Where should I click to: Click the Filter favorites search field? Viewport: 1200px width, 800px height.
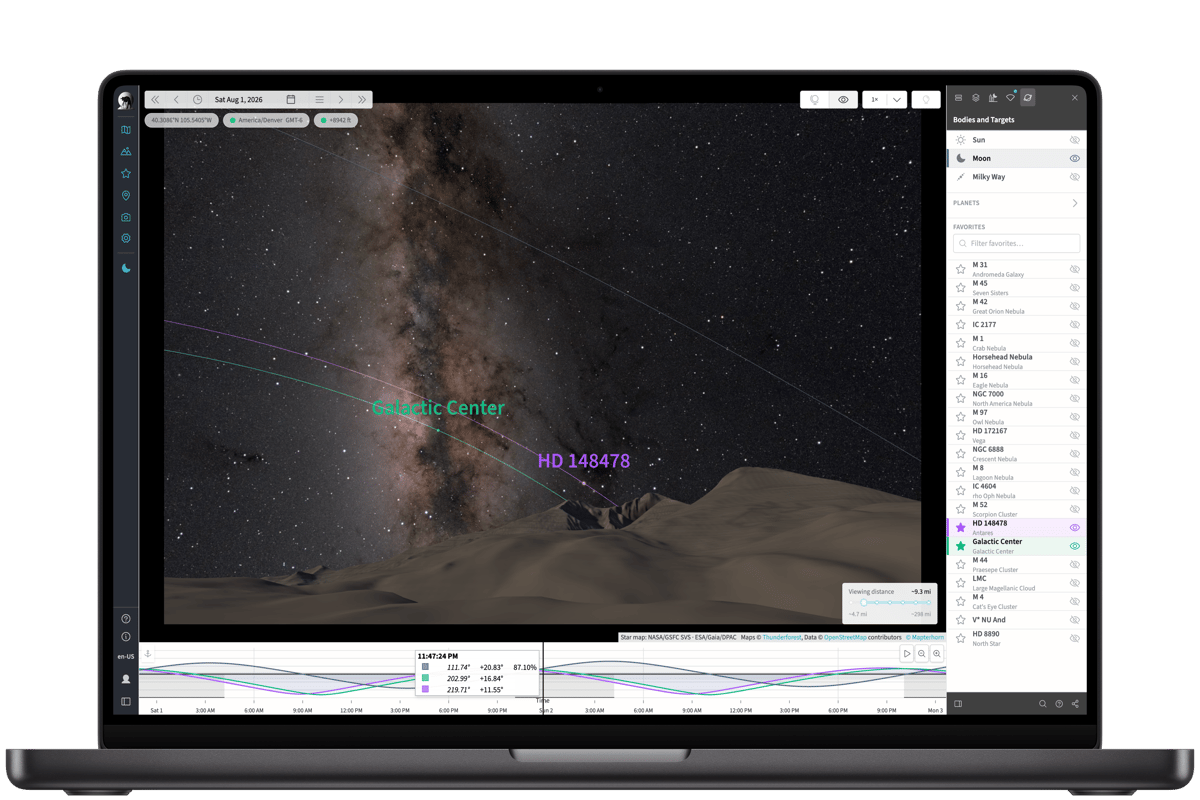point(1017,243)
